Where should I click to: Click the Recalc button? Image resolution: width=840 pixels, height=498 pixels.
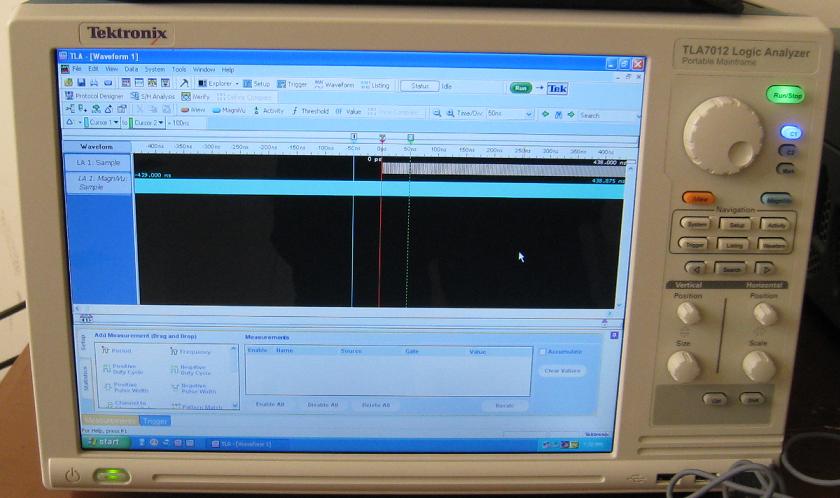point(505,406)
